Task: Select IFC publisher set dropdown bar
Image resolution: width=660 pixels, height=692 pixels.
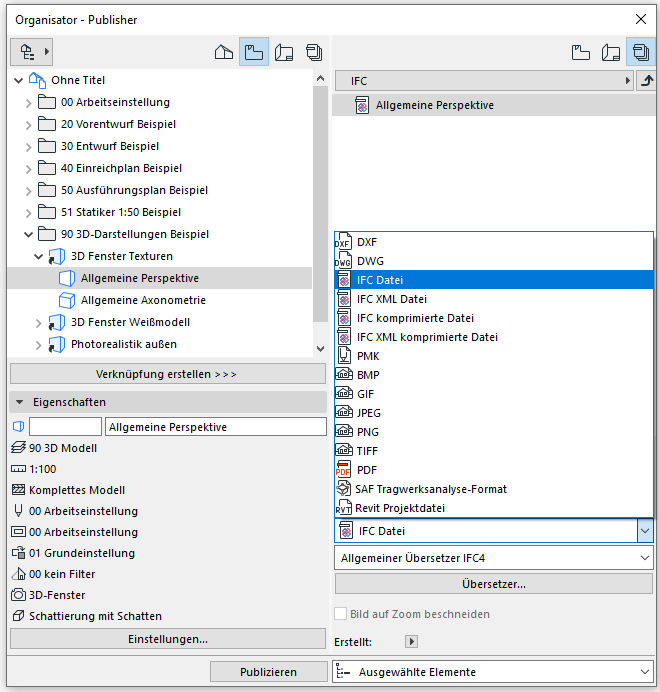Action: (484, 81)
